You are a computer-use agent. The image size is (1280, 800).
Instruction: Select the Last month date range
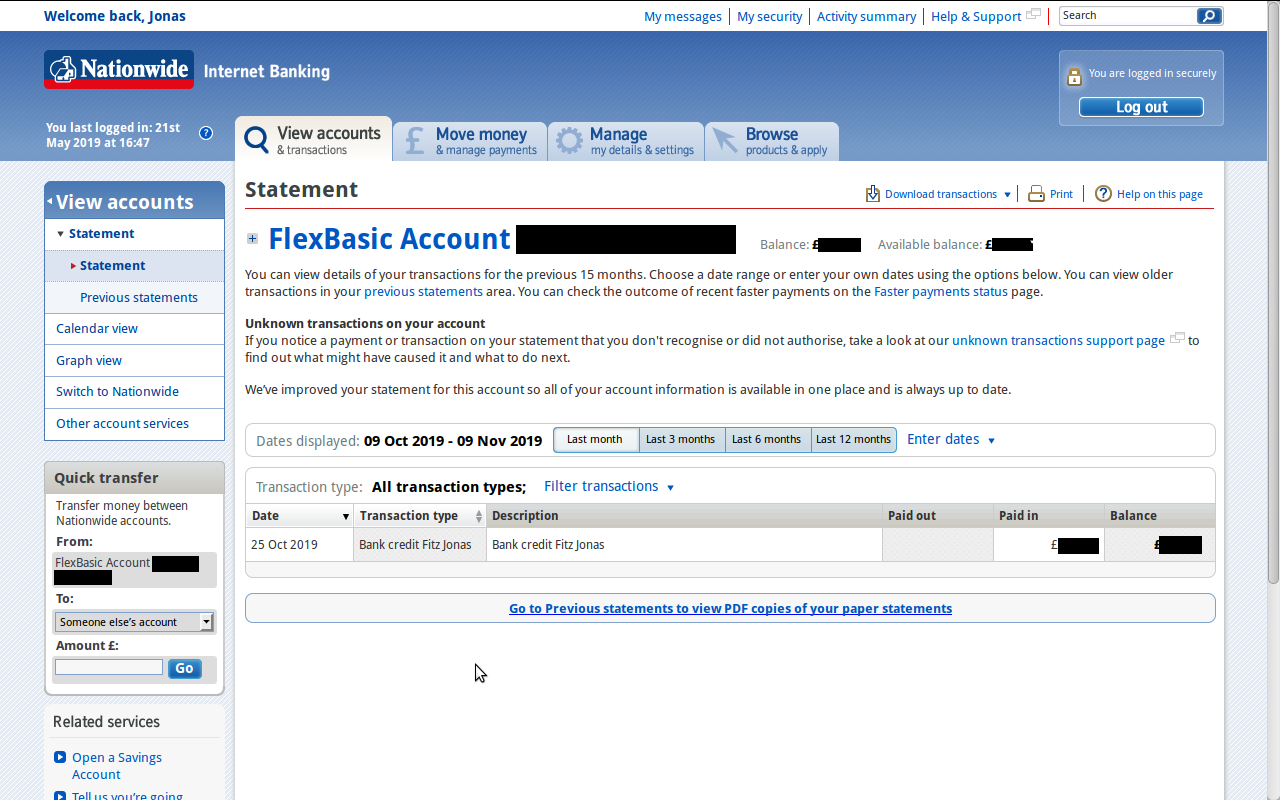pyautogui.click(x=595, y=440)
